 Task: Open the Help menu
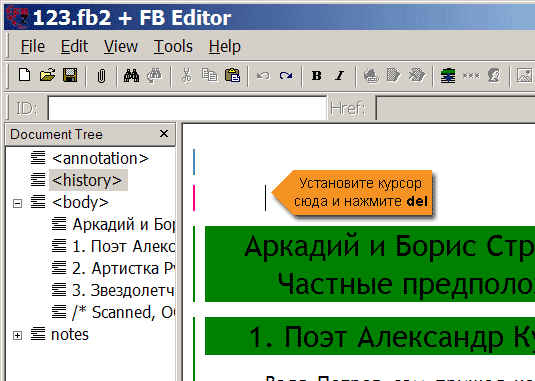225,46
